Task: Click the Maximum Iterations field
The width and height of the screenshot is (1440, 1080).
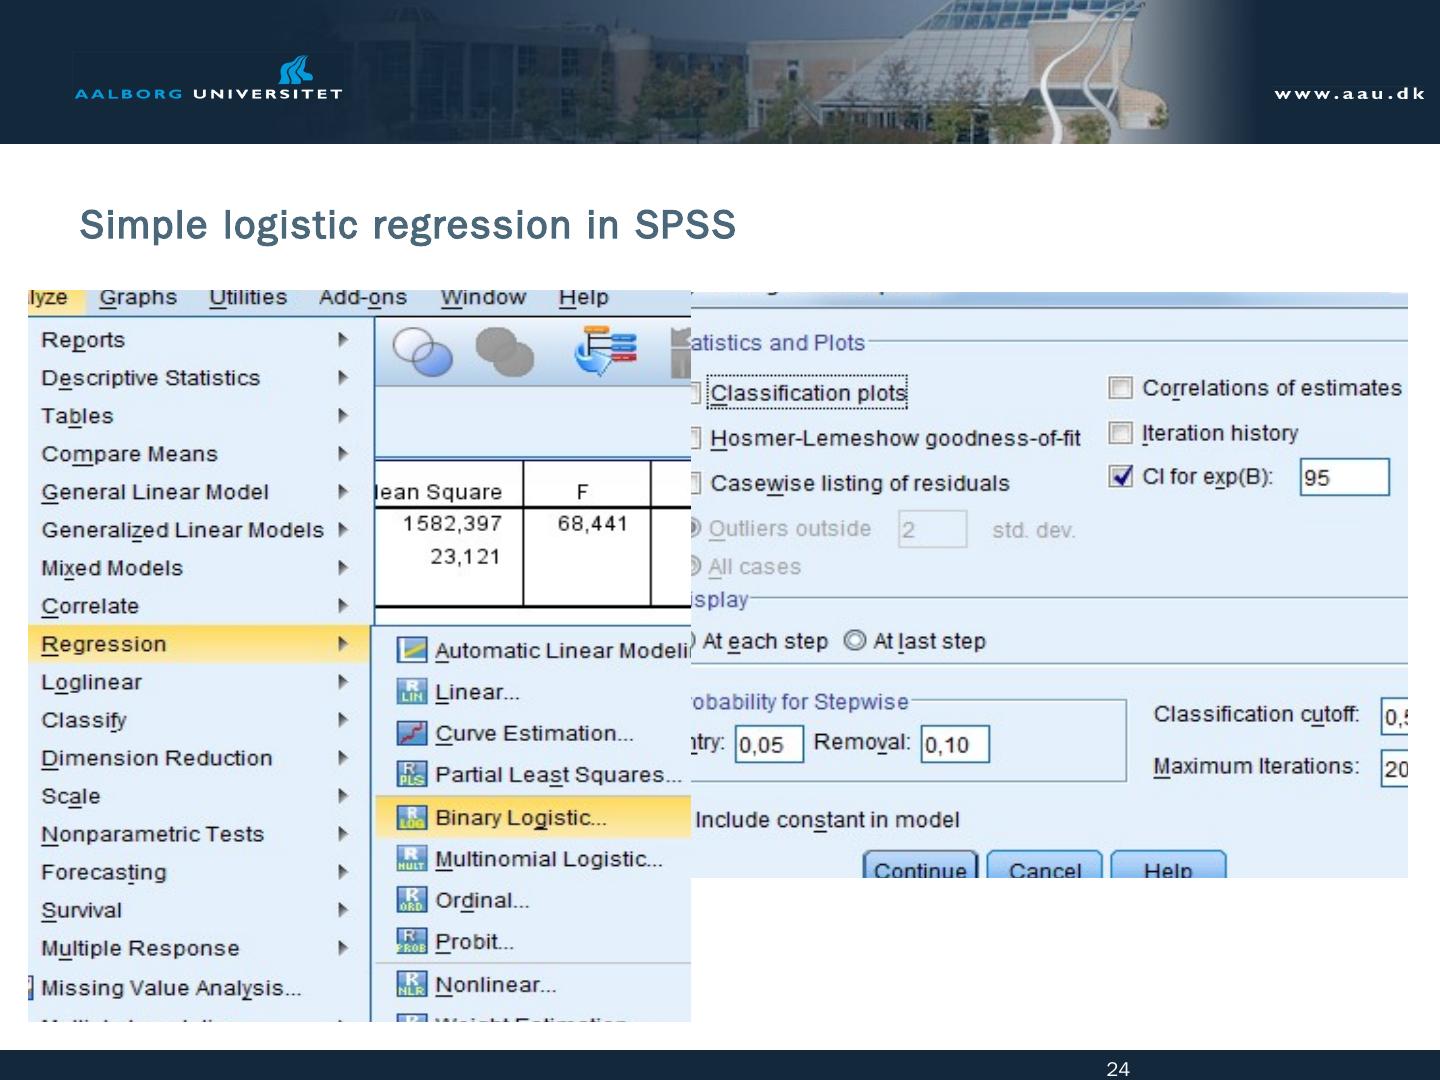Action: point(1394,768)
